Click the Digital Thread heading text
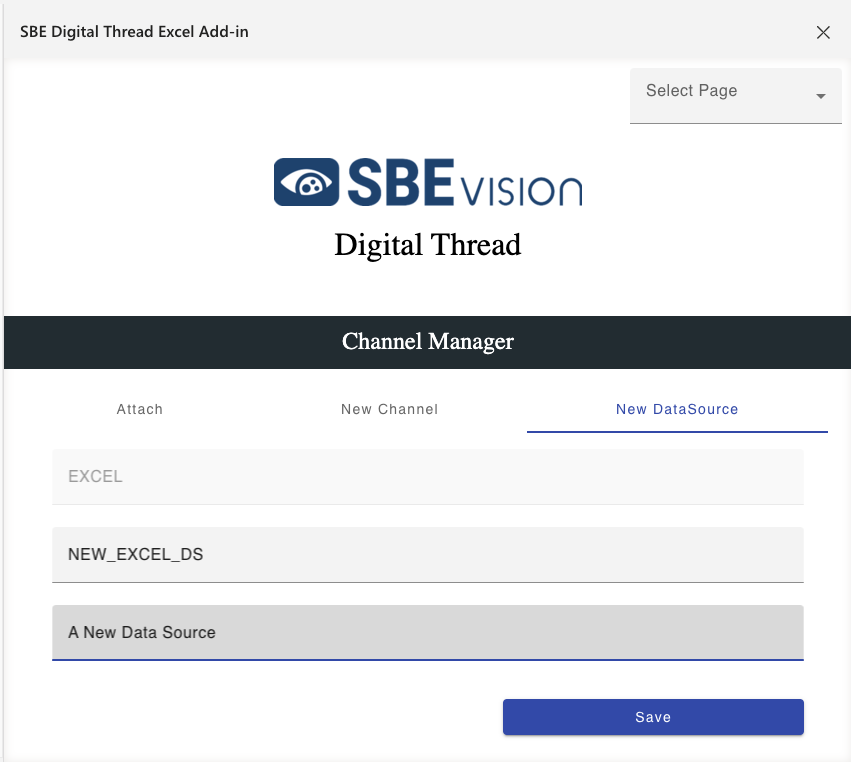Image resolution: width=851 pixels, height=762 pixels. 427,245
